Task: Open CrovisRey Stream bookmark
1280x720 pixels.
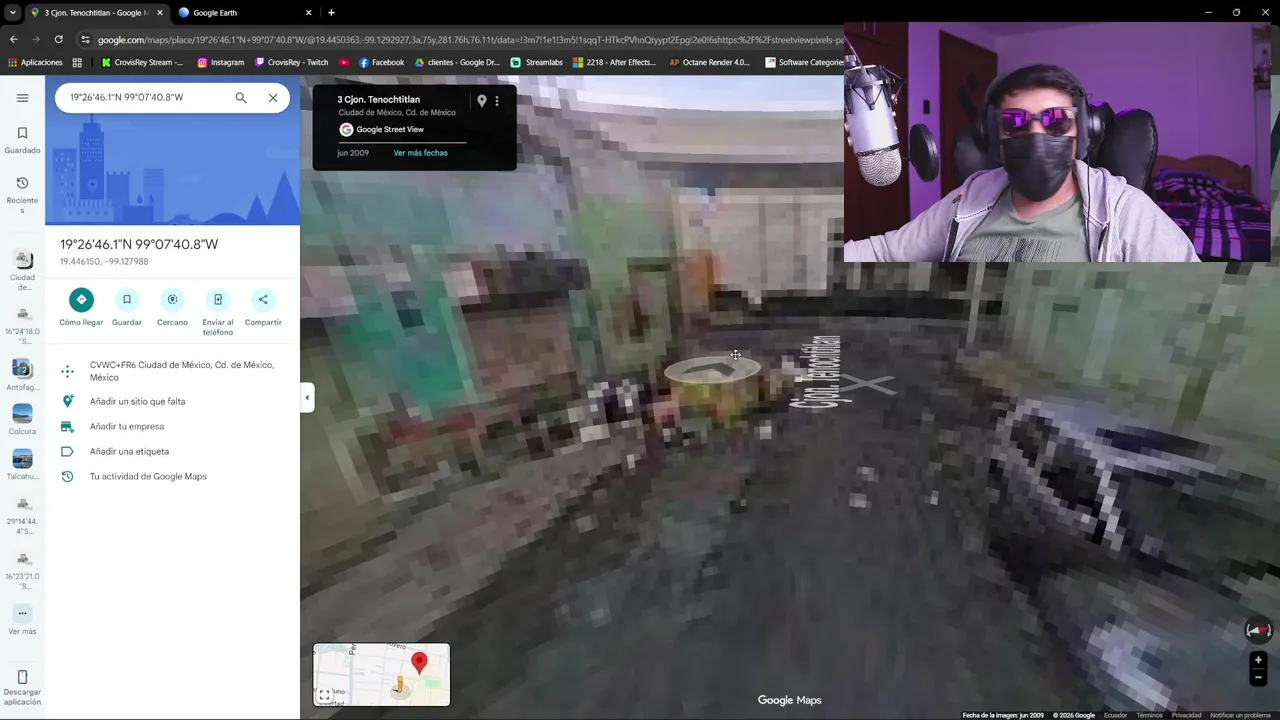Action: pyautogui.click(x=142, y=62)
